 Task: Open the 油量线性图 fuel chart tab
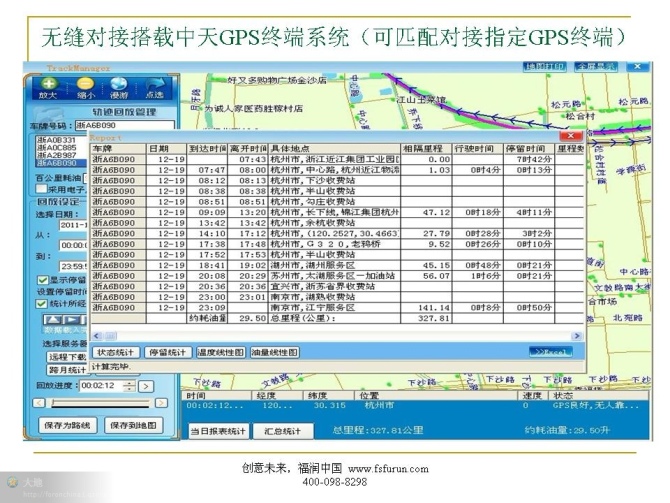pos(275,352)
